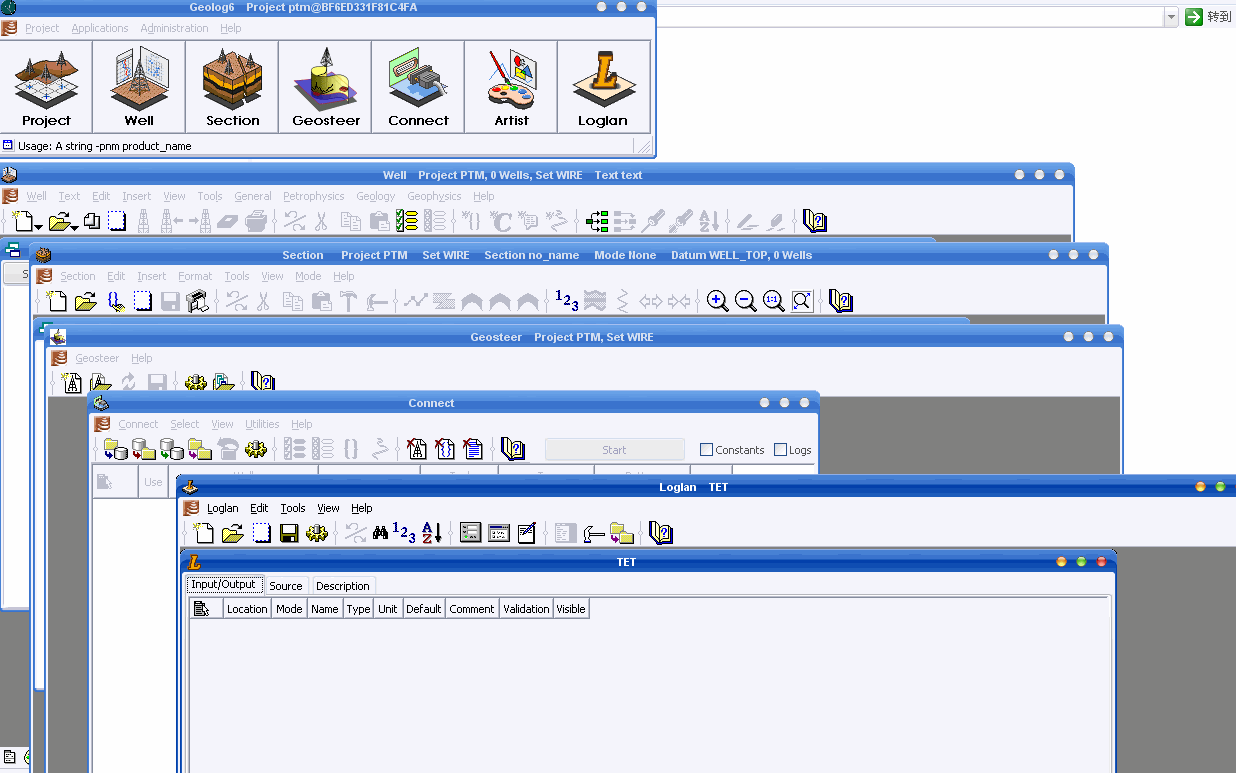Enable the Constants checkbox in Connect window
The height and width of the screenshot is (773, 1236).
point(706,450)
